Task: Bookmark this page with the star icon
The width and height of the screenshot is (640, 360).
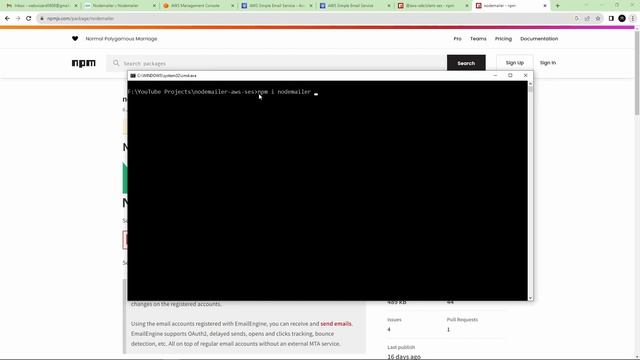Action: (598, 18)
